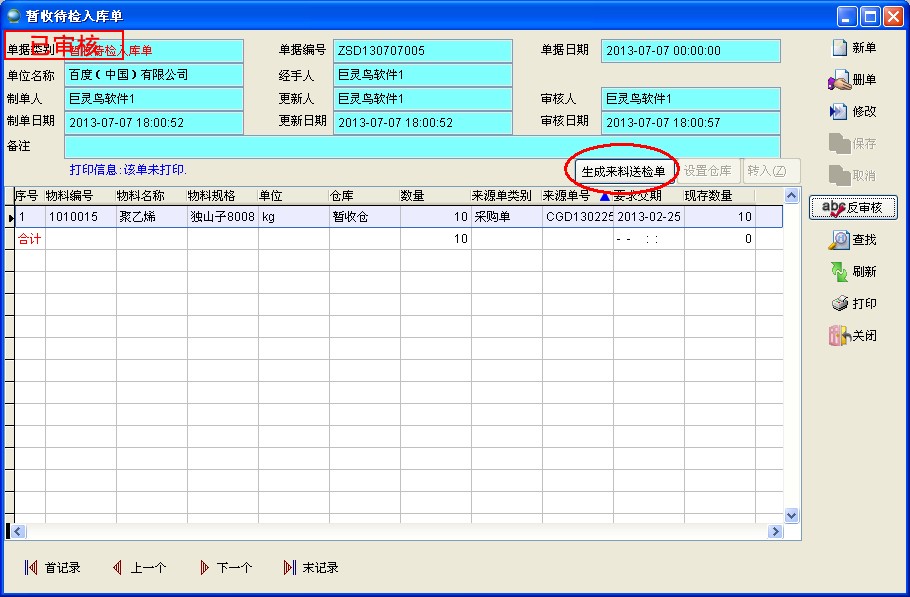Click the 修改 (Modify) icon button
Screen dimensions: 910x597
853,112
